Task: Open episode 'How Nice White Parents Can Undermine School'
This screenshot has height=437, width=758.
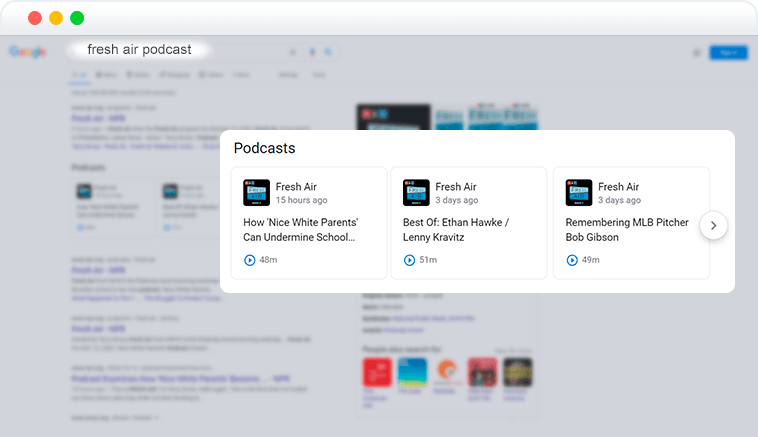Action: [301, 230]
